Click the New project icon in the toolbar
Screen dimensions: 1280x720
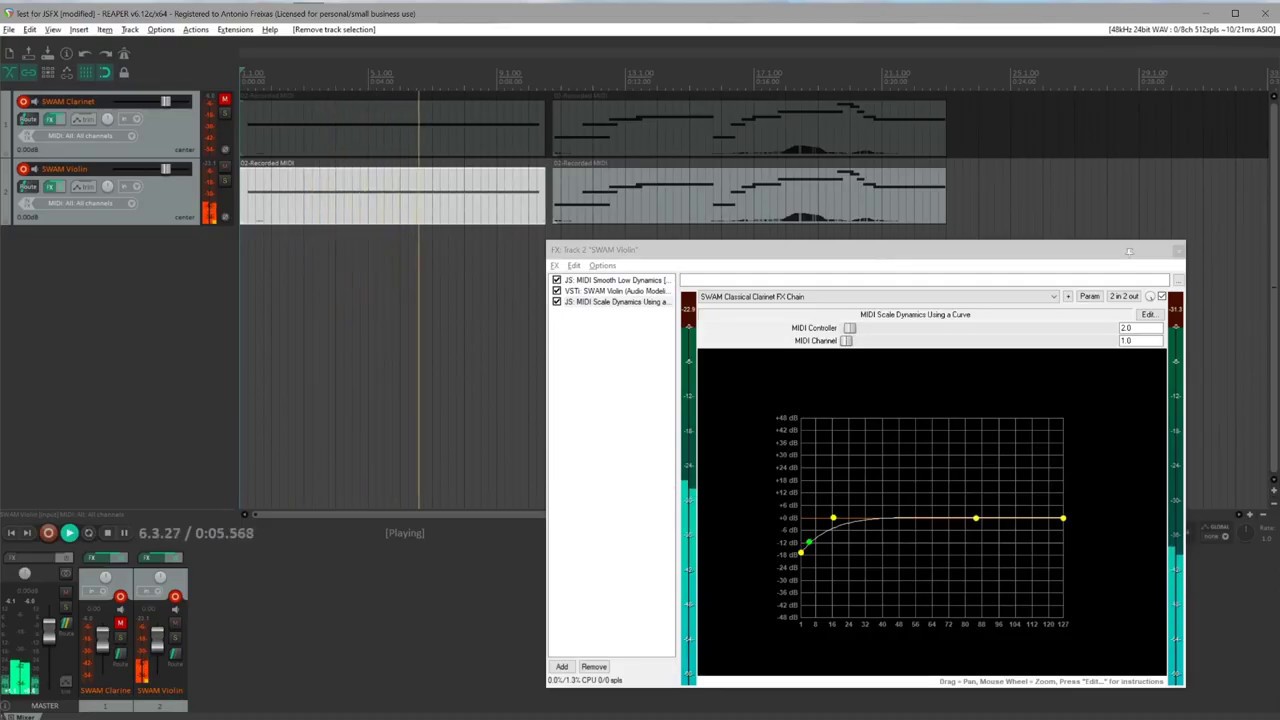point(9,54)
